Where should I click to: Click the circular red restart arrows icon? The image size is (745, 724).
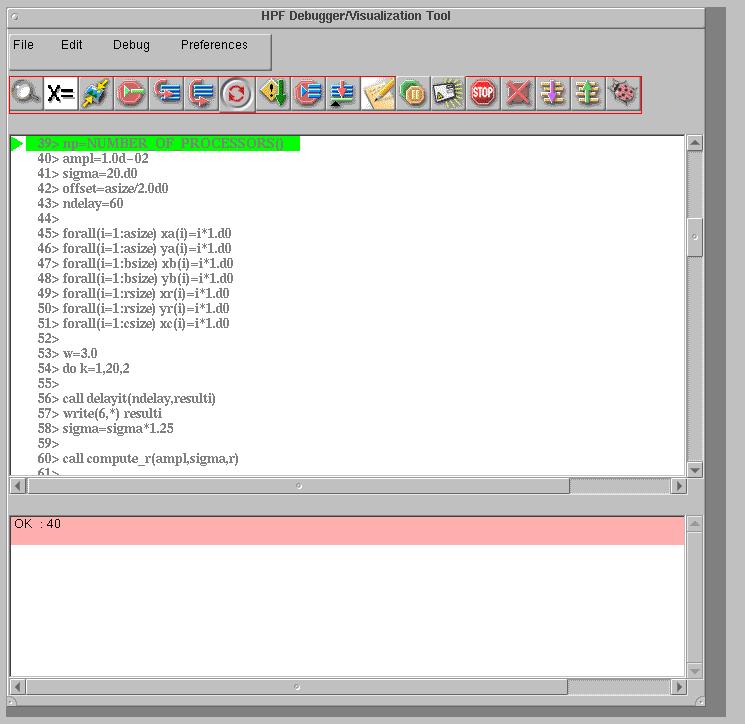tap(237, 93)
